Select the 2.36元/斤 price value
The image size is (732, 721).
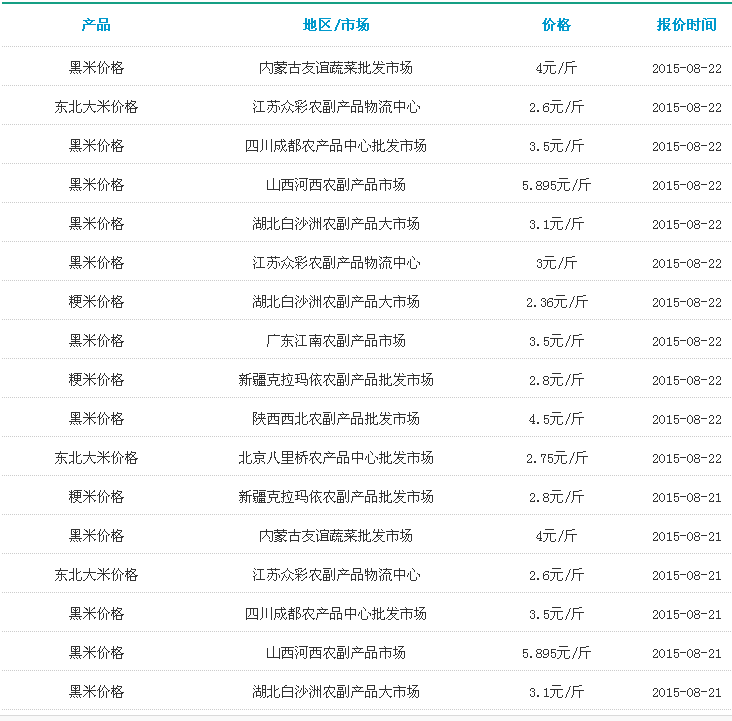point(556,302)
